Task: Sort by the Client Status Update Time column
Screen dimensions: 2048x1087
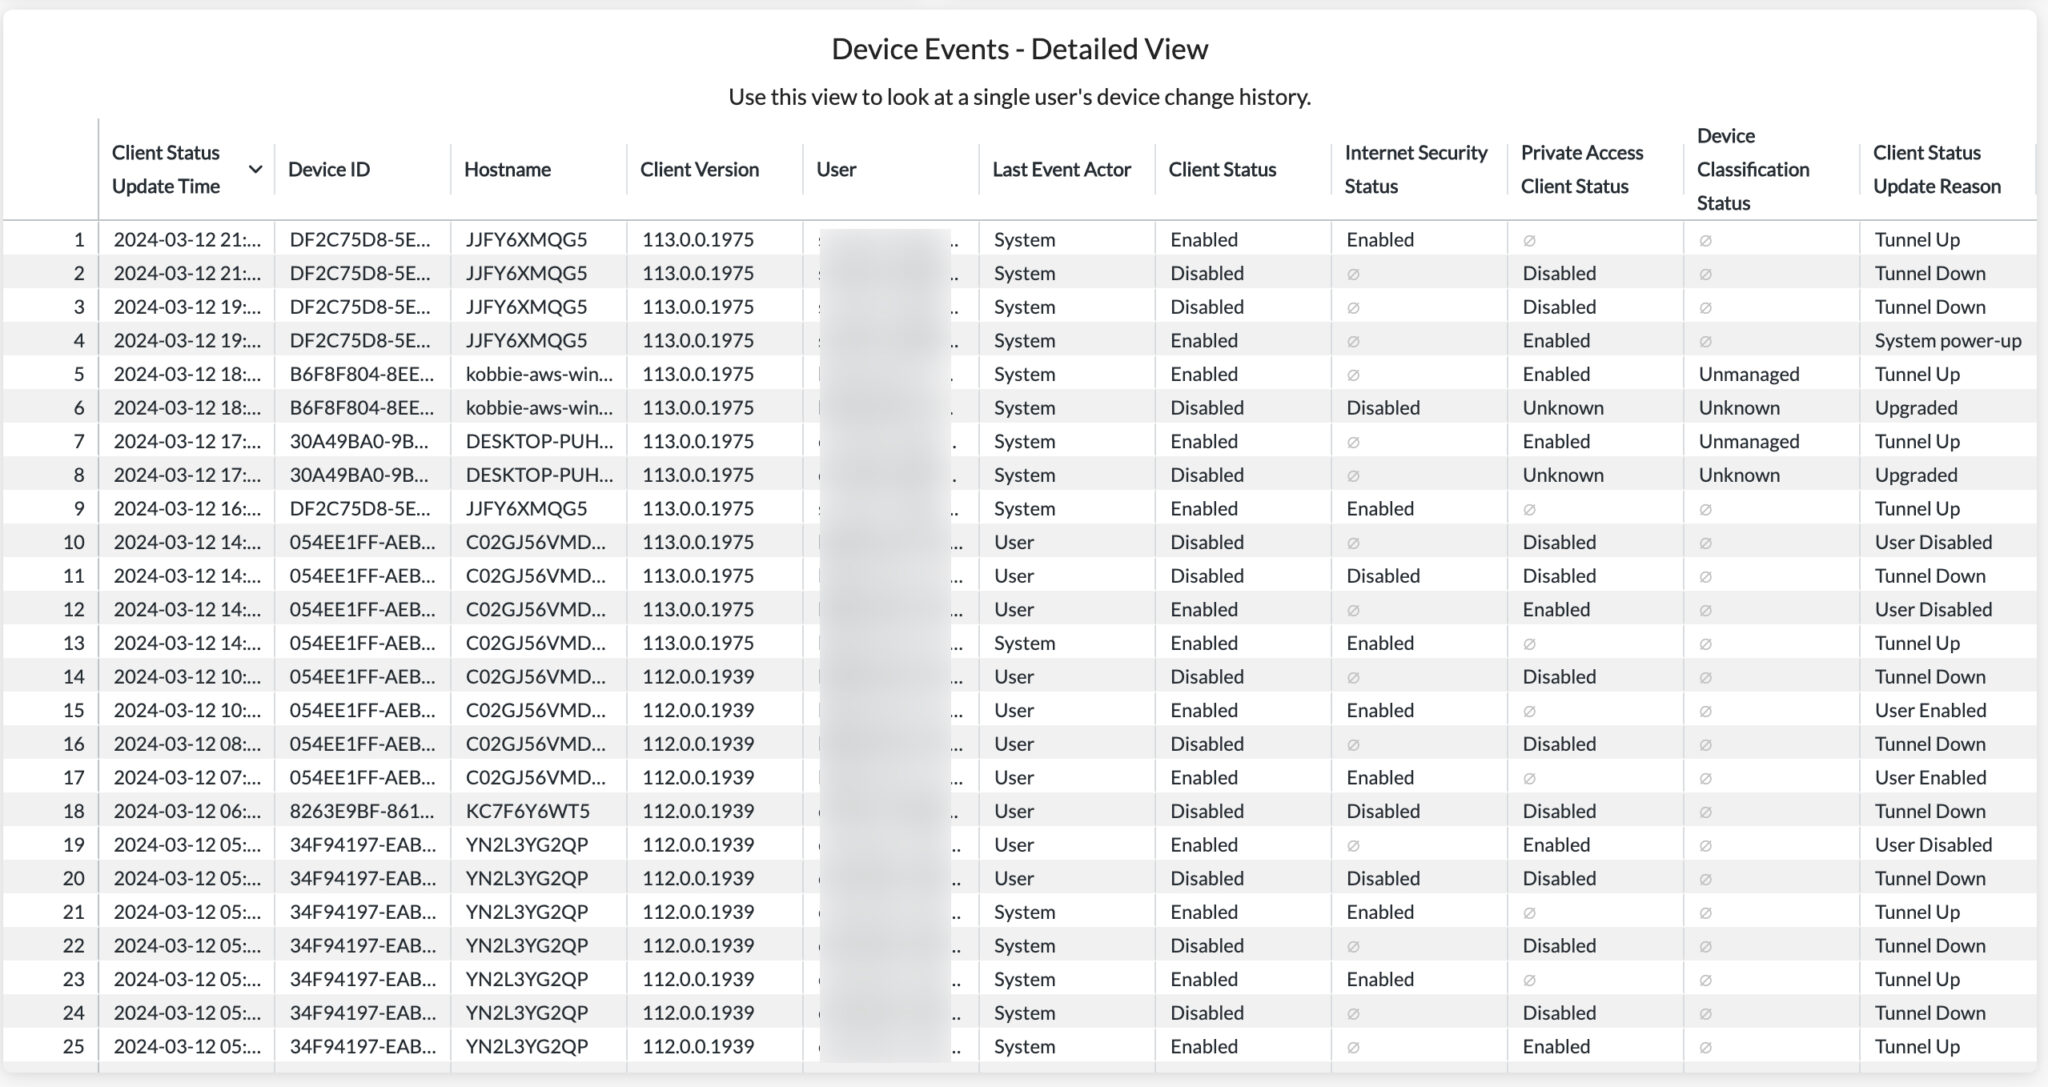Action: click(x=166, y=169)
